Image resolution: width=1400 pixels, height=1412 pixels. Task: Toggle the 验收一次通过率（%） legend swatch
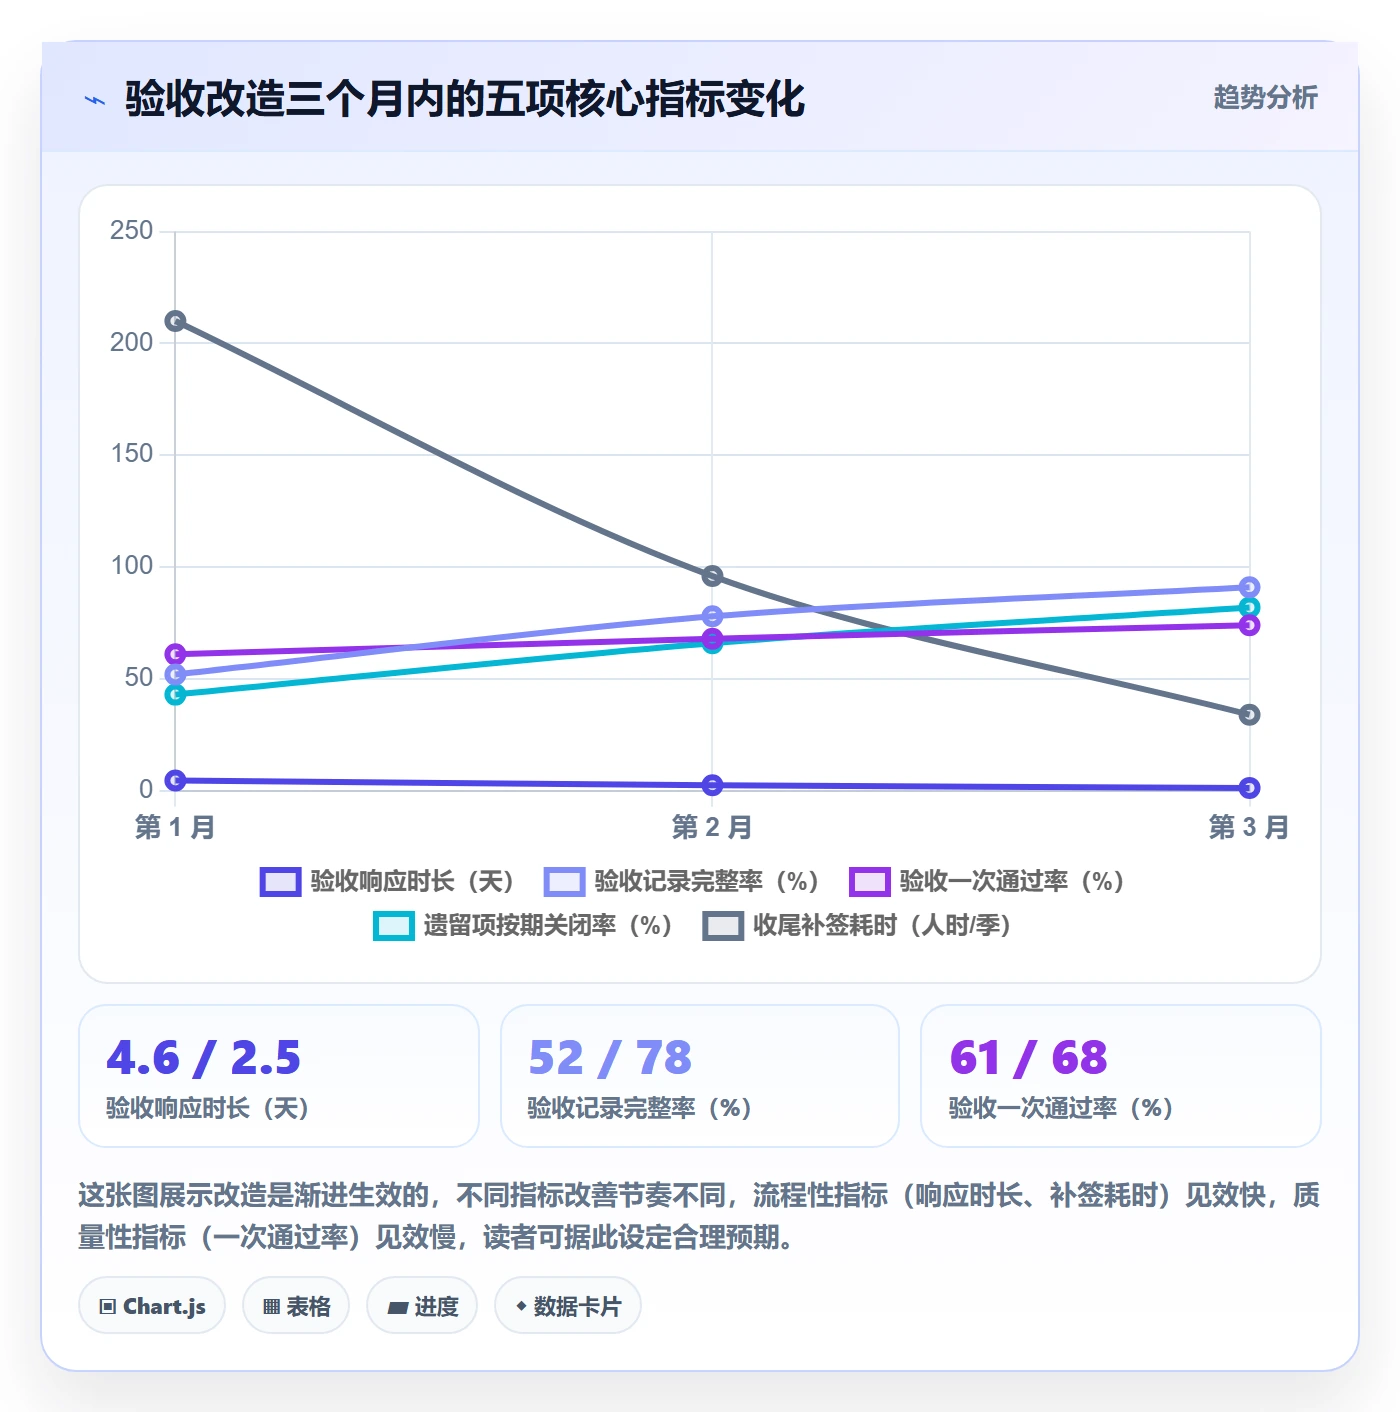coord(869,882)
